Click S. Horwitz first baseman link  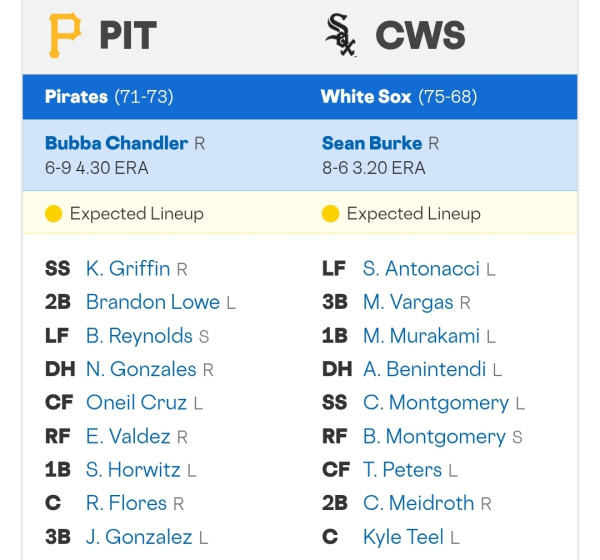133,470
